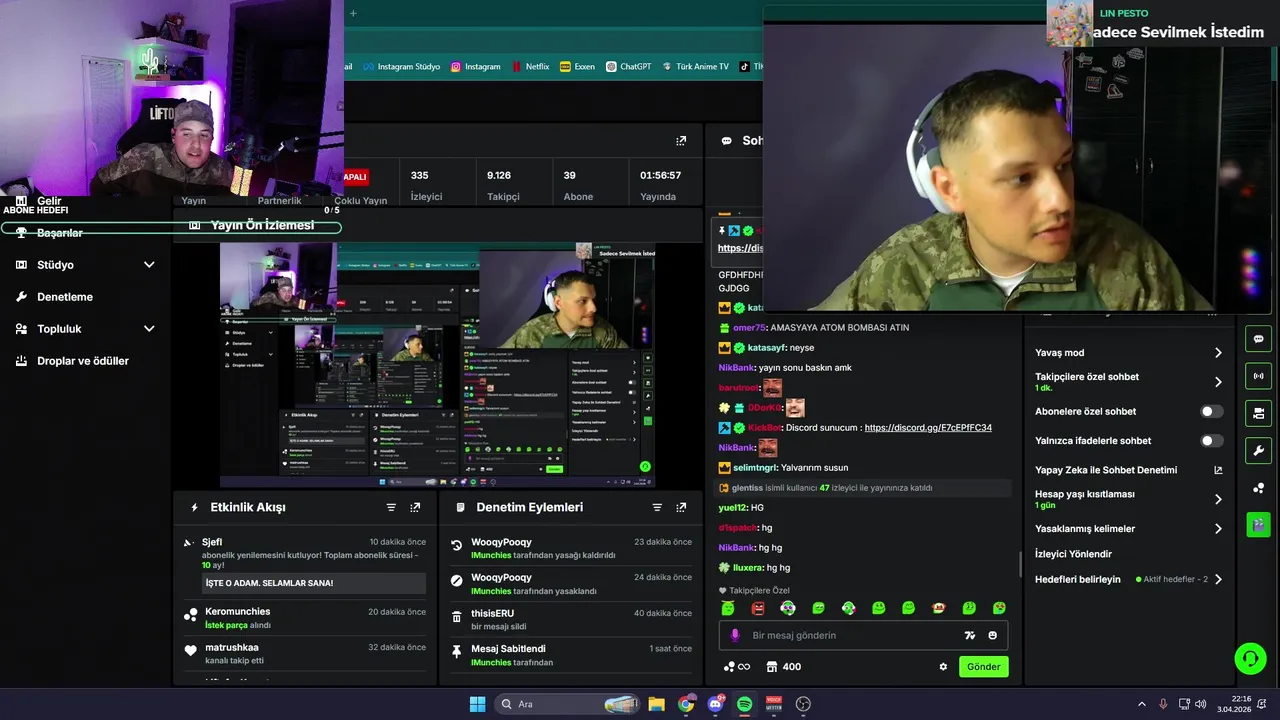The height and width of the screenshot is (720, 1280).
Task: Pop out the stream stats panel
Action: point(681,141)
